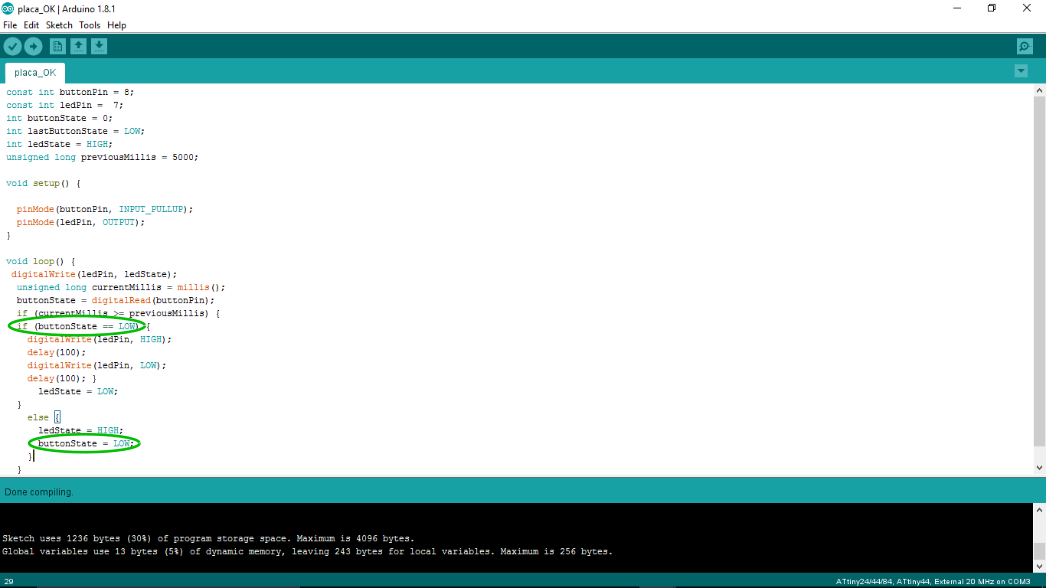This screenshot has width=1046, height=588.
Task: Create a new sketch with New icon
Action: [57, 46]
